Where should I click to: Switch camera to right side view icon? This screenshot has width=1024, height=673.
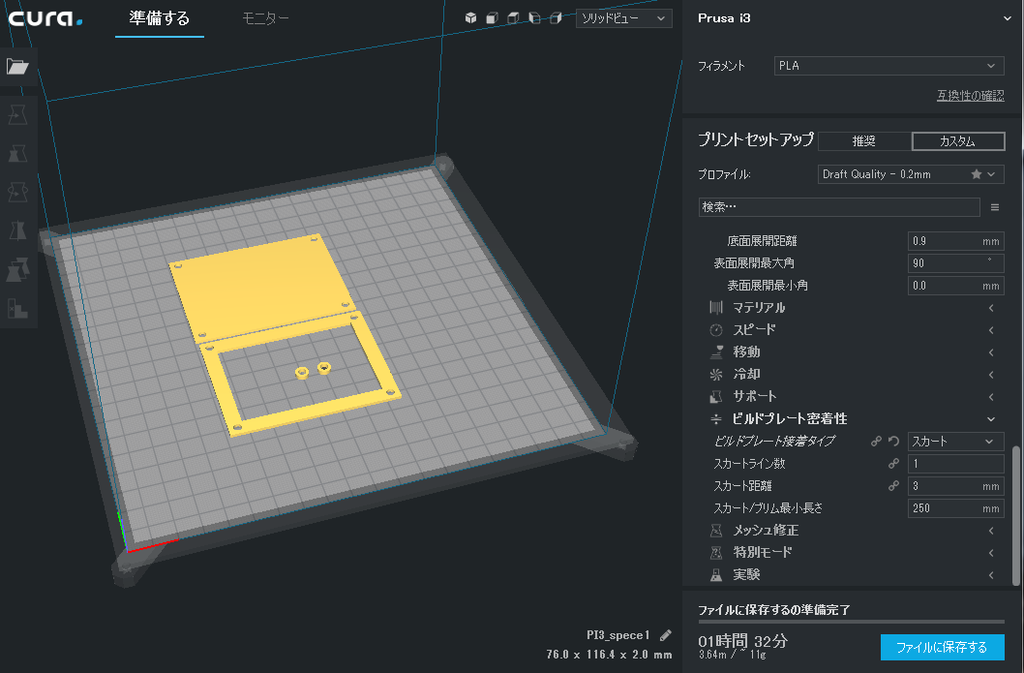556,18
